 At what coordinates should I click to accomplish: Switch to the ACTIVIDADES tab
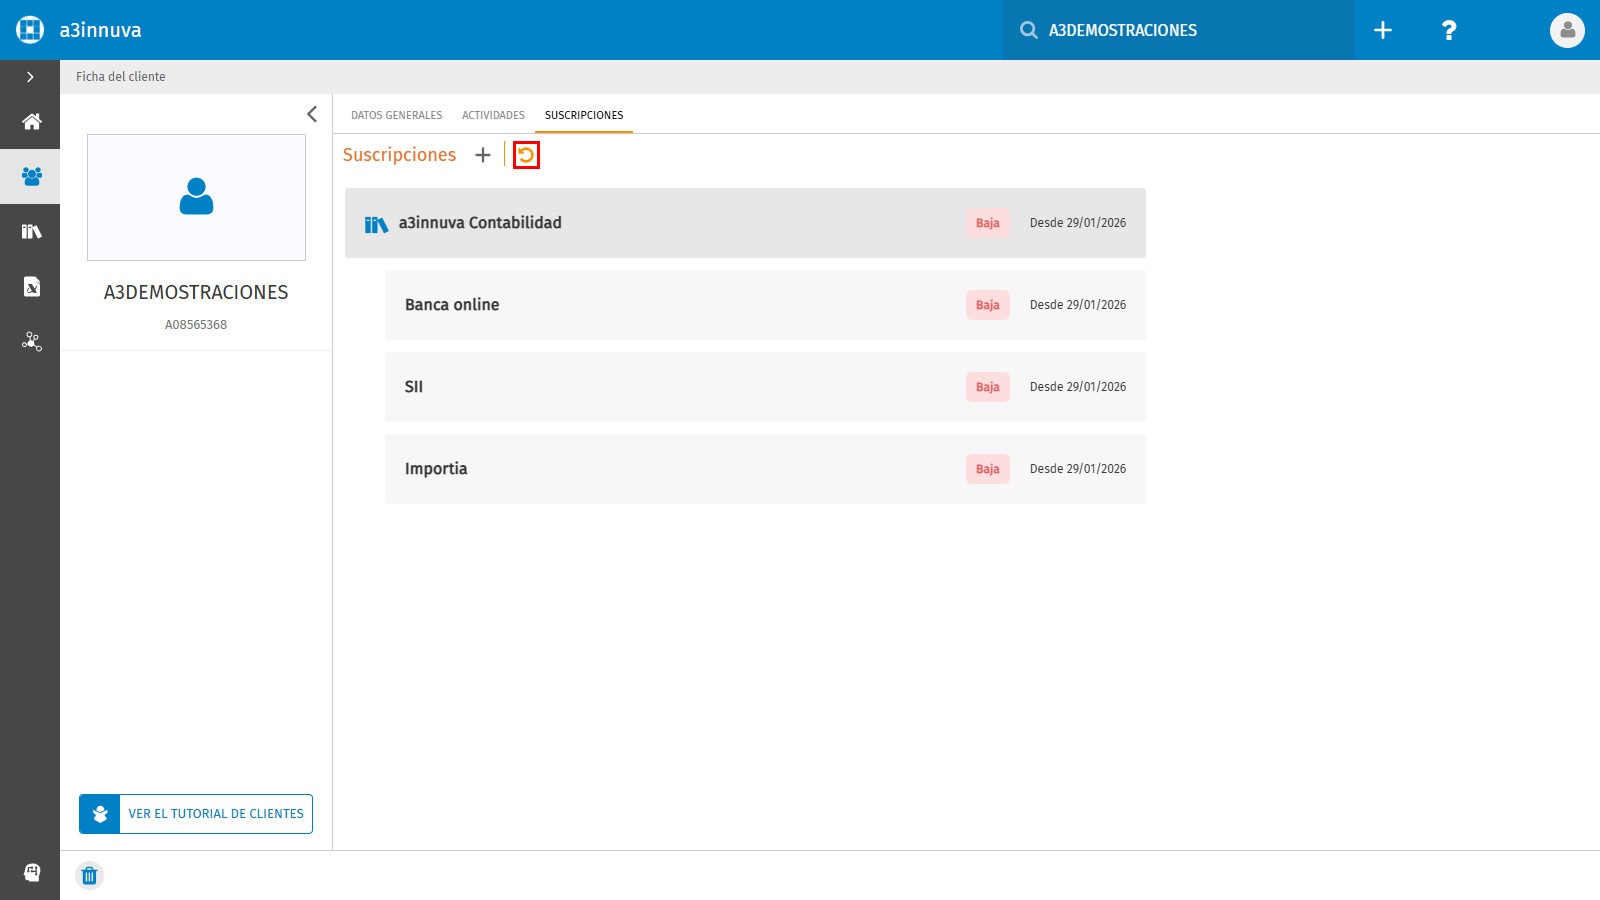pyautogui.click(x=493, y=115)
